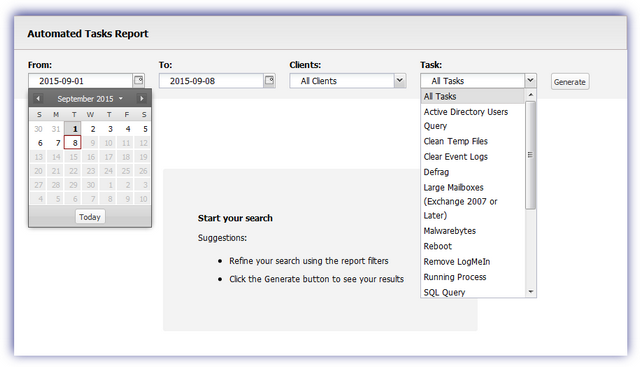Collapse the Task dropdown arrow
Screen dimensions: 640x367
click(530, 80)
